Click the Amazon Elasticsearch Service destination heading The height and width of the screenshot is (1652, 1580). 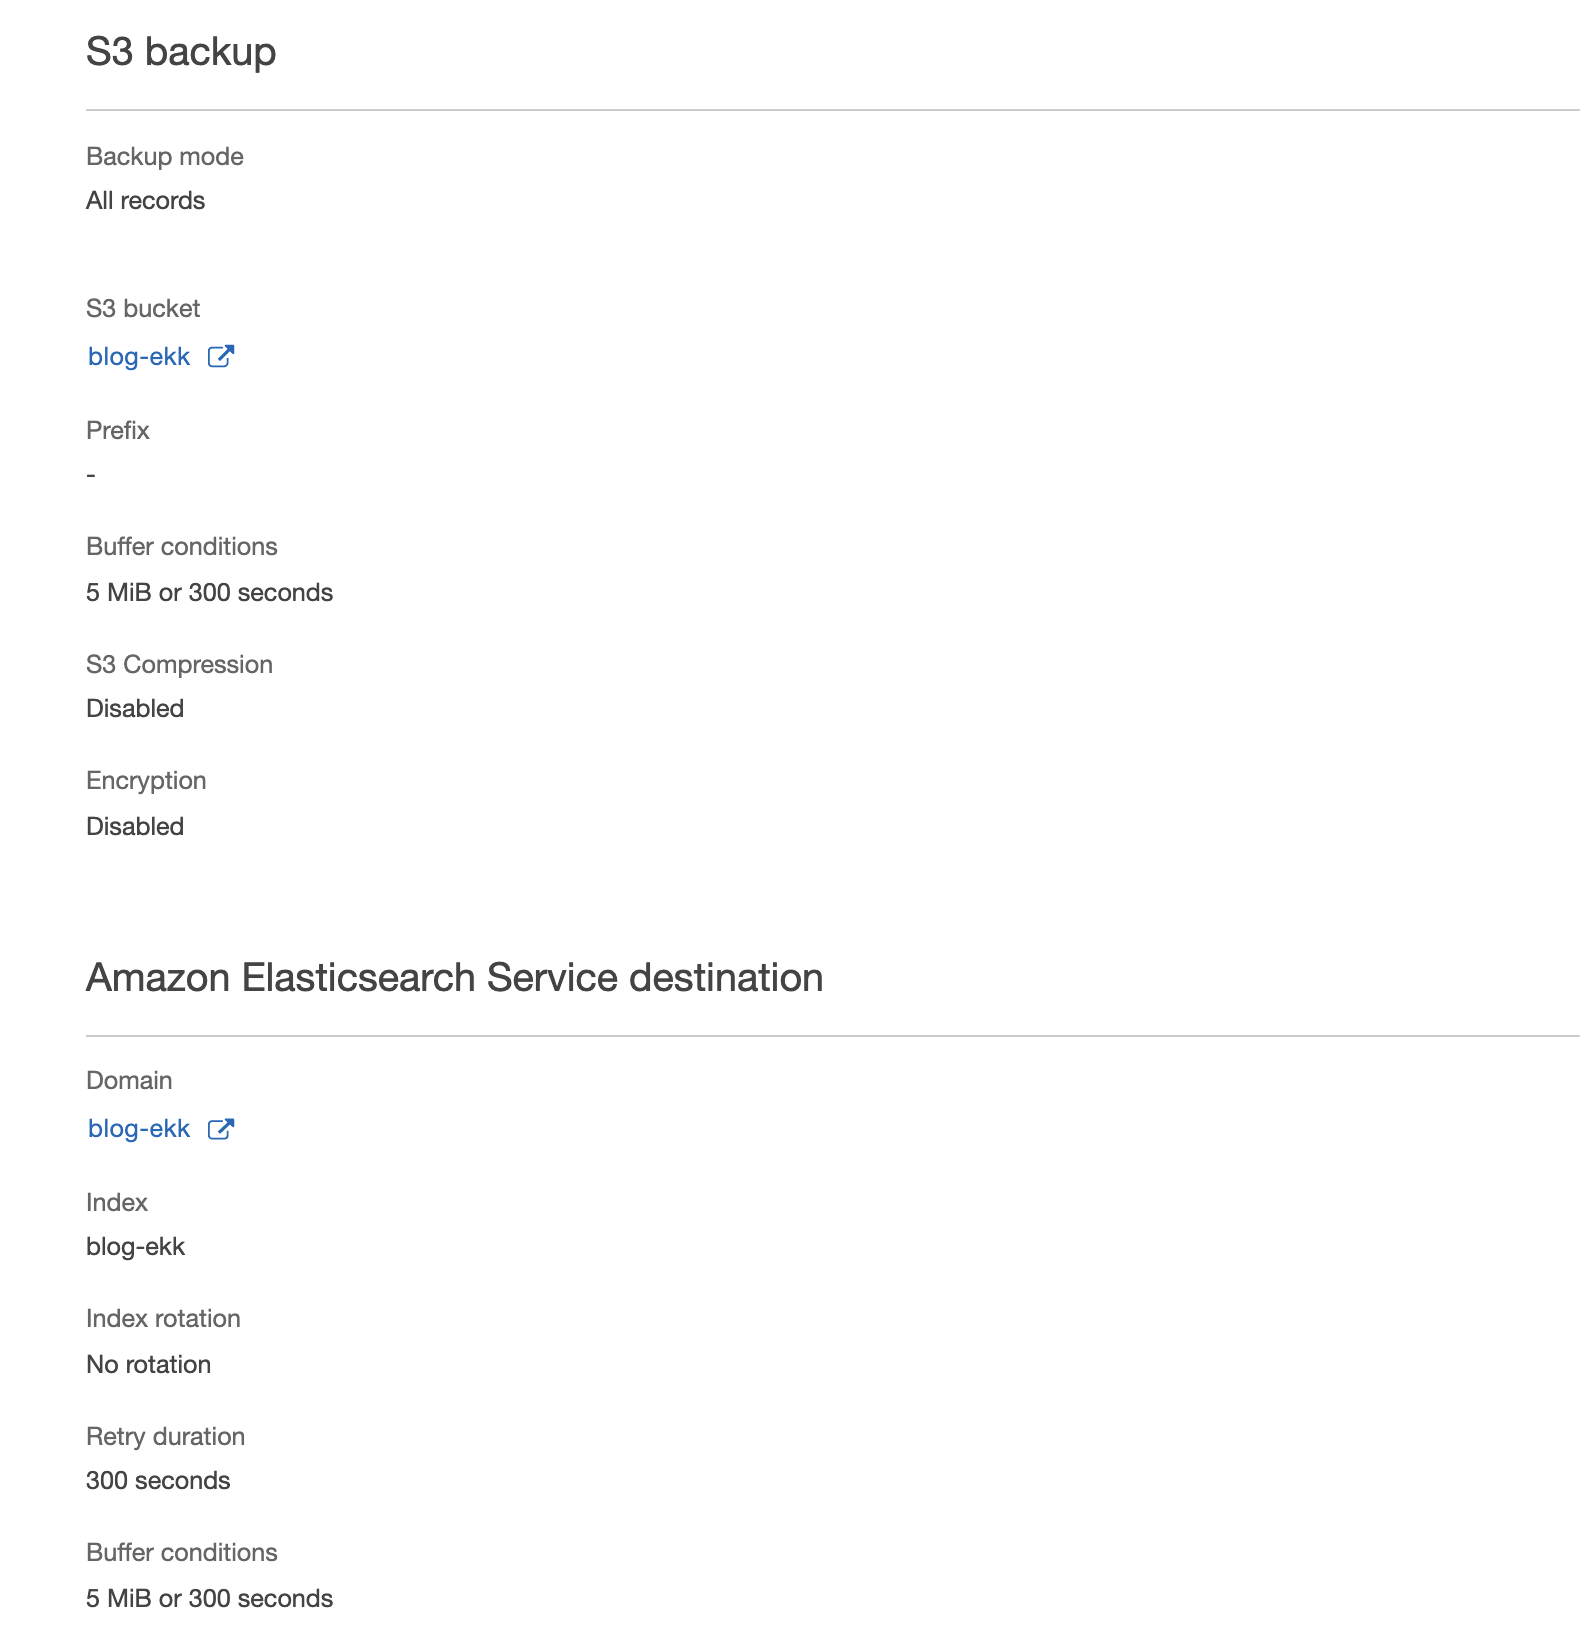pos(454,978)
